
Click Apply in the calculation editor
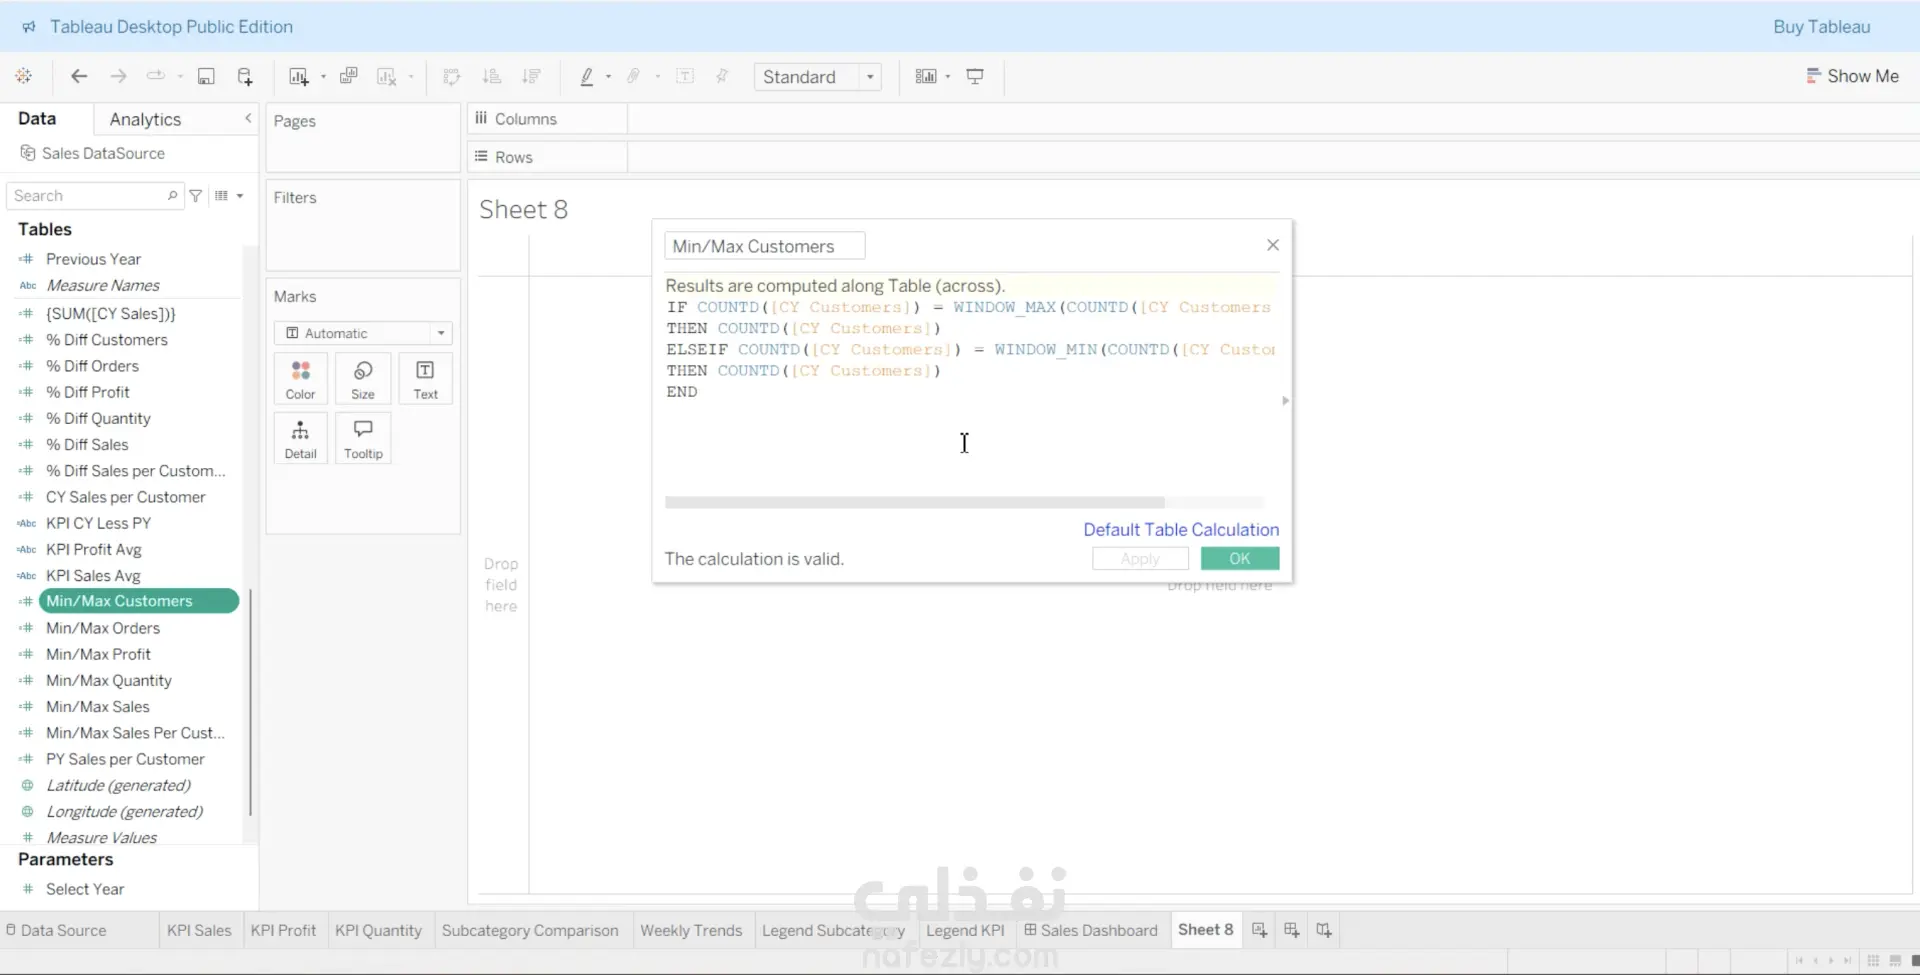coord(1140,559)
